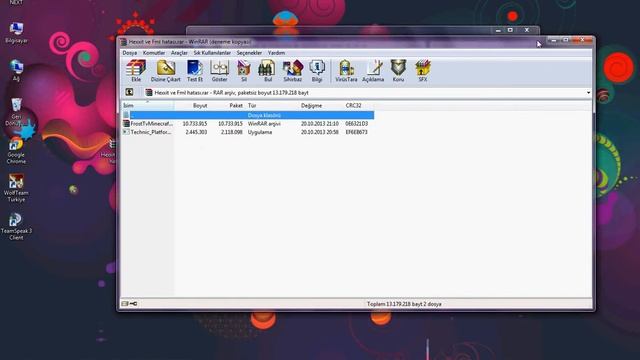Click the Toplam bayt status bar text
The image size is (640, 360).
tap(404, 304)
